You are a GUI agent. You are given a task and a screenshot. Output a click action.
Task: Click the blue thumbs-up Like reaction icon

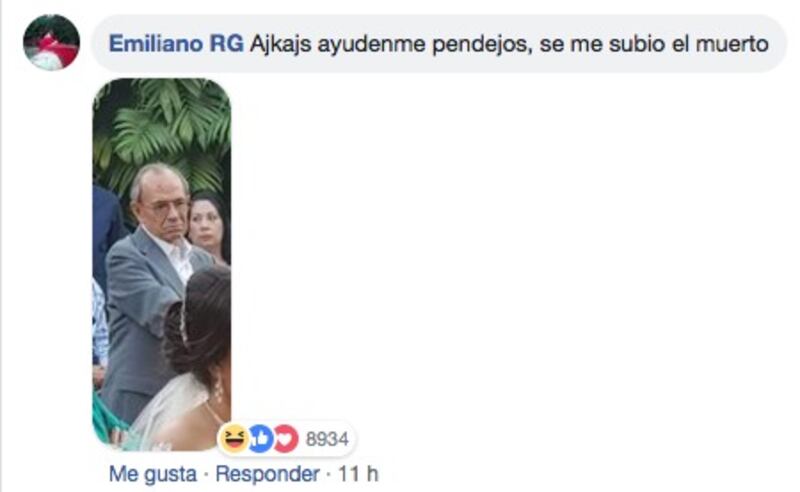(x=261, y=438)
